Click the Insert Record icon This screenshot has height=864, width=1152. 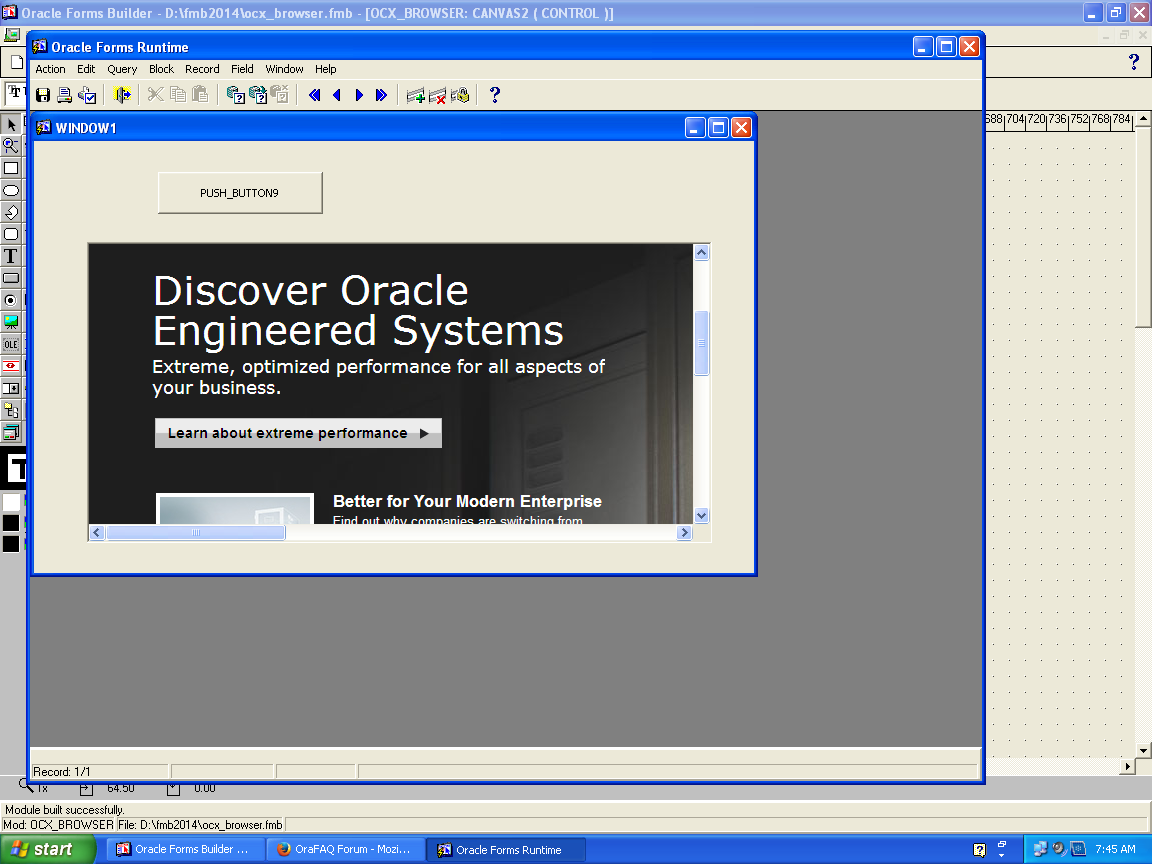[x=416, y=95]
